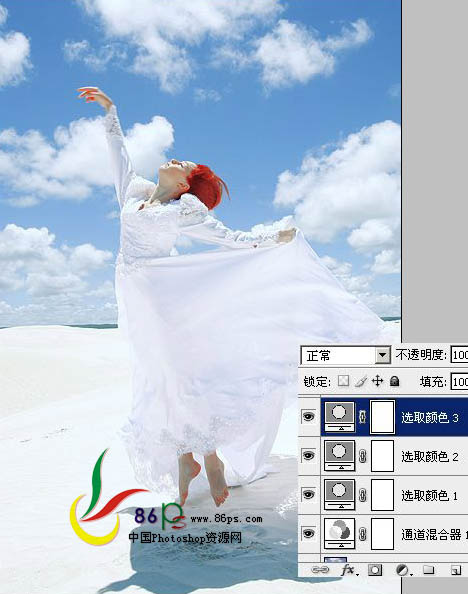This screenshot has height=594, width=468.
Task: Hide the 选取颜色 2 layer eye
Action: [x=308, y=455]
